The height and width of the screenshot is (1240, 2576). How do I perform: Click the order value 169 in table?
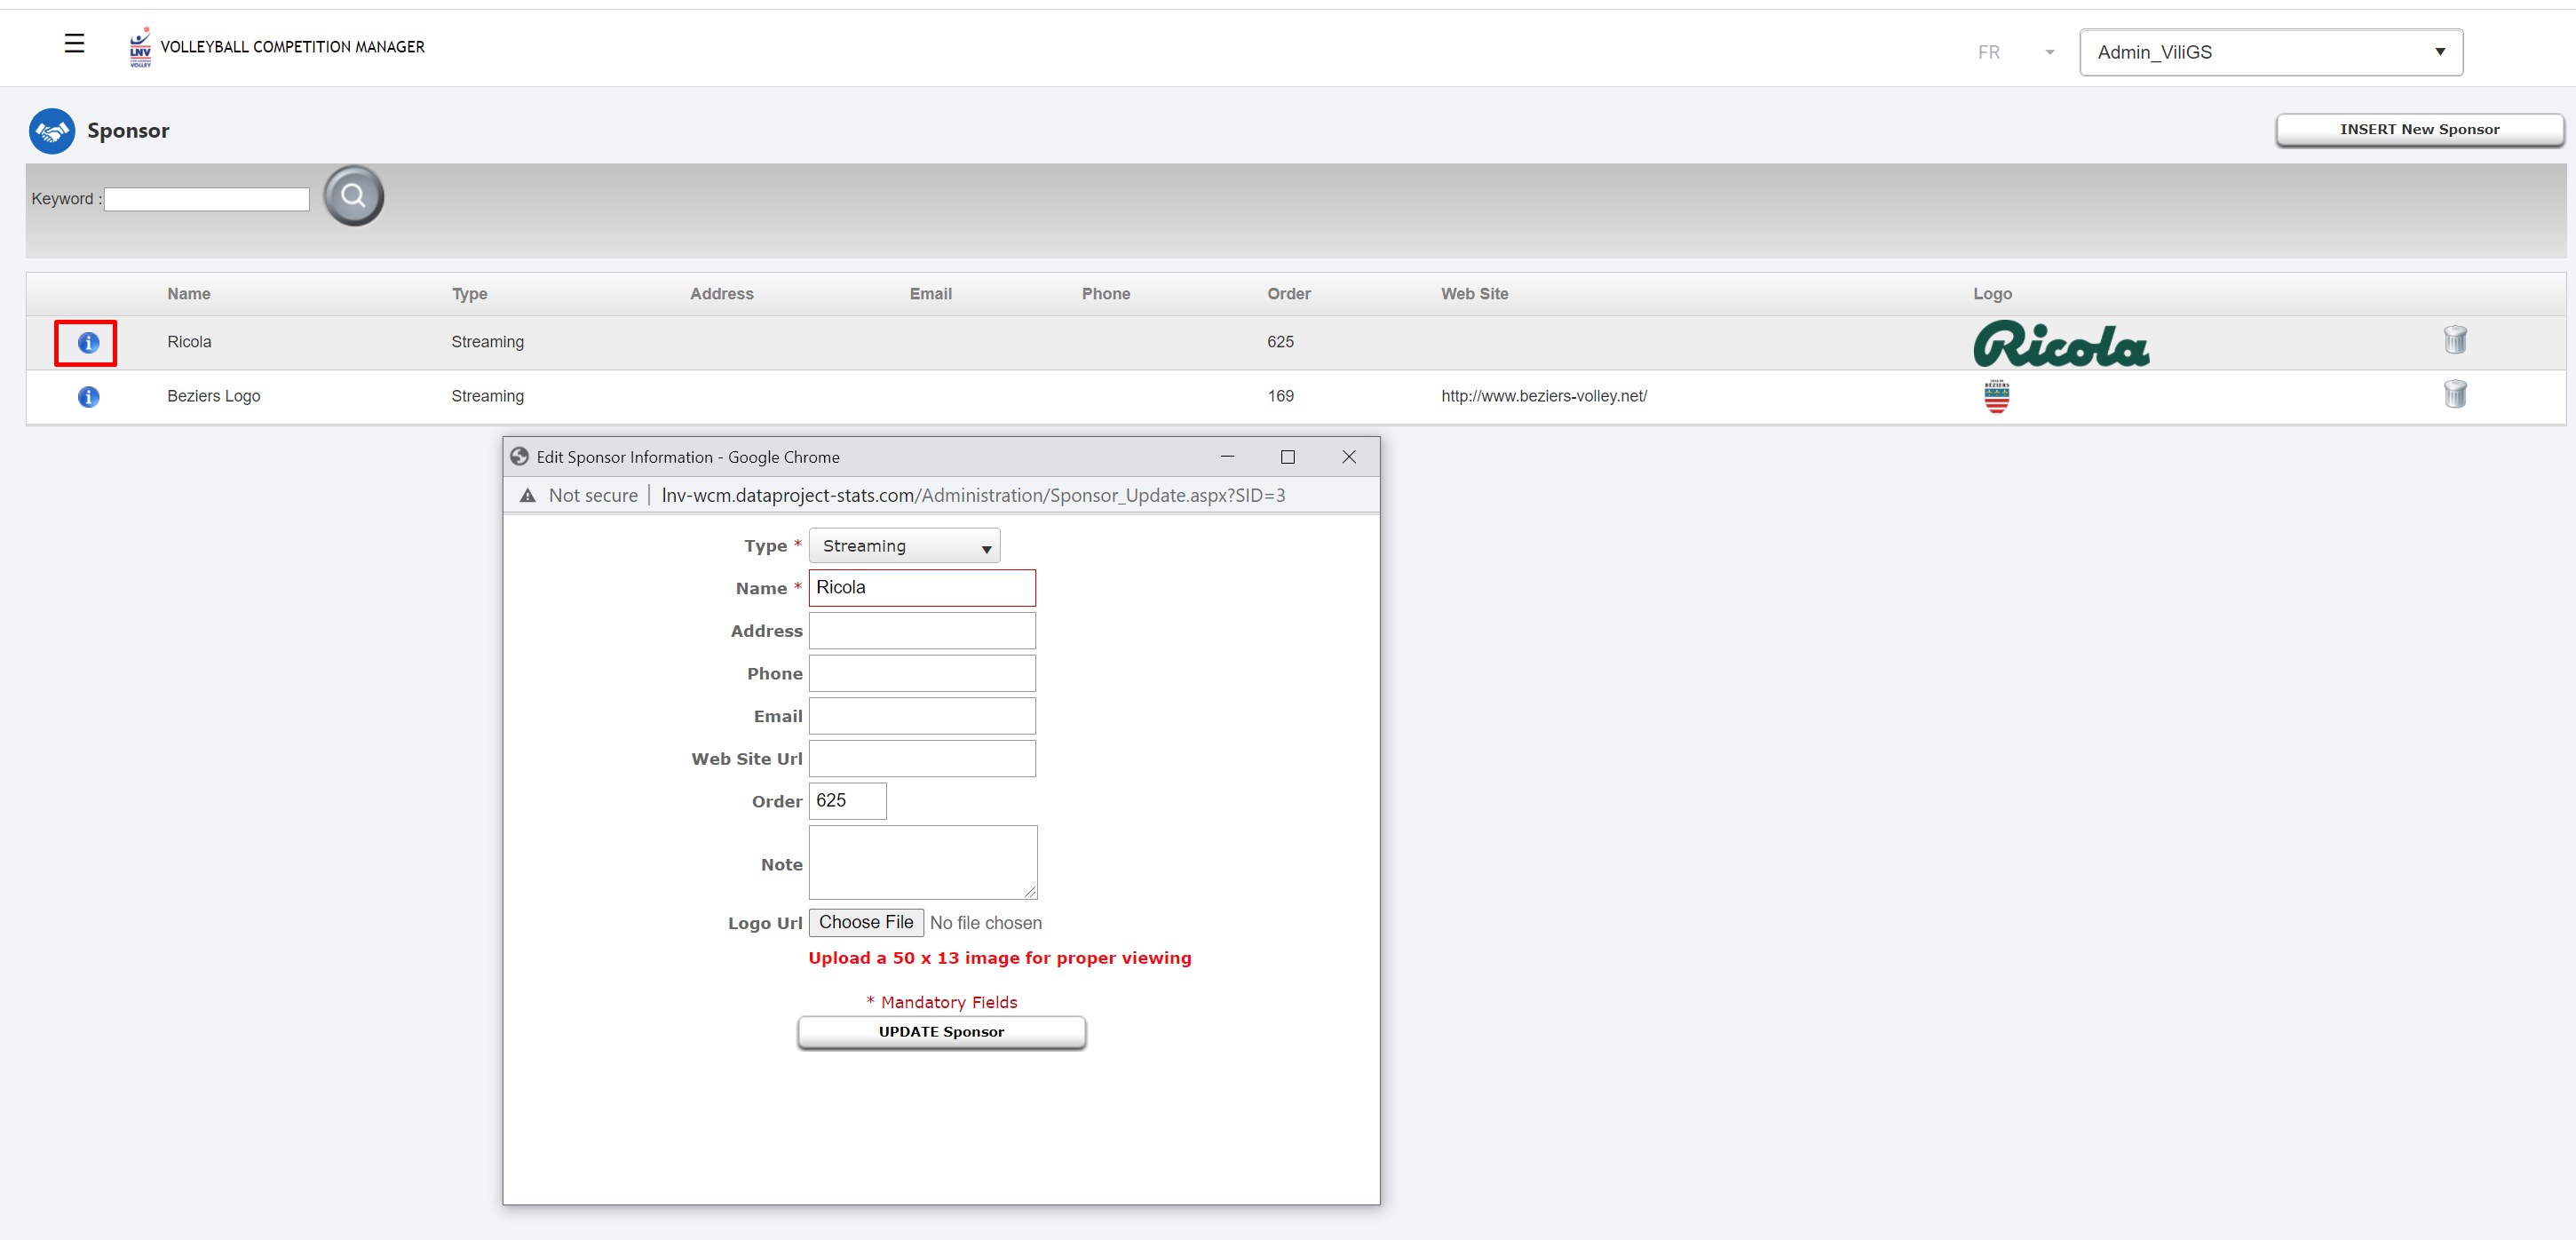[1280, 396]
